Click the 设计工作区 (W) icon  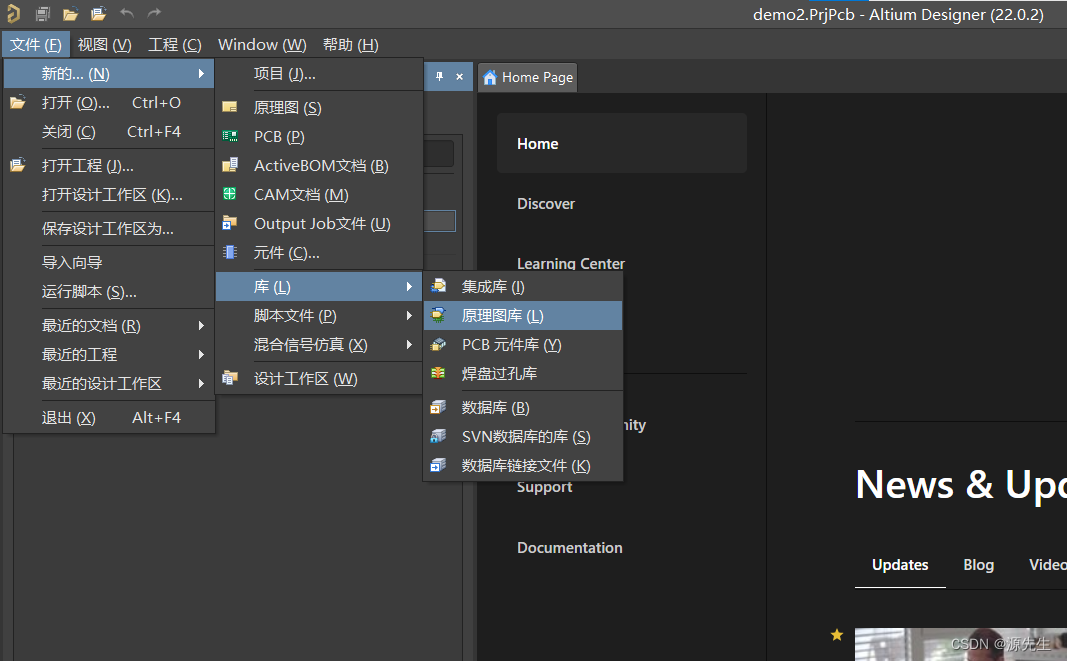tap(230, 378)
